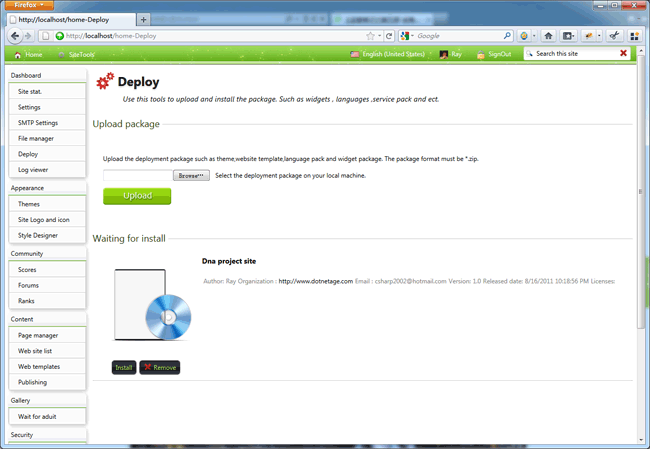The image size is (650, 449).
Task: Open the URL history dropdown arrow
Action: [379, 36]
